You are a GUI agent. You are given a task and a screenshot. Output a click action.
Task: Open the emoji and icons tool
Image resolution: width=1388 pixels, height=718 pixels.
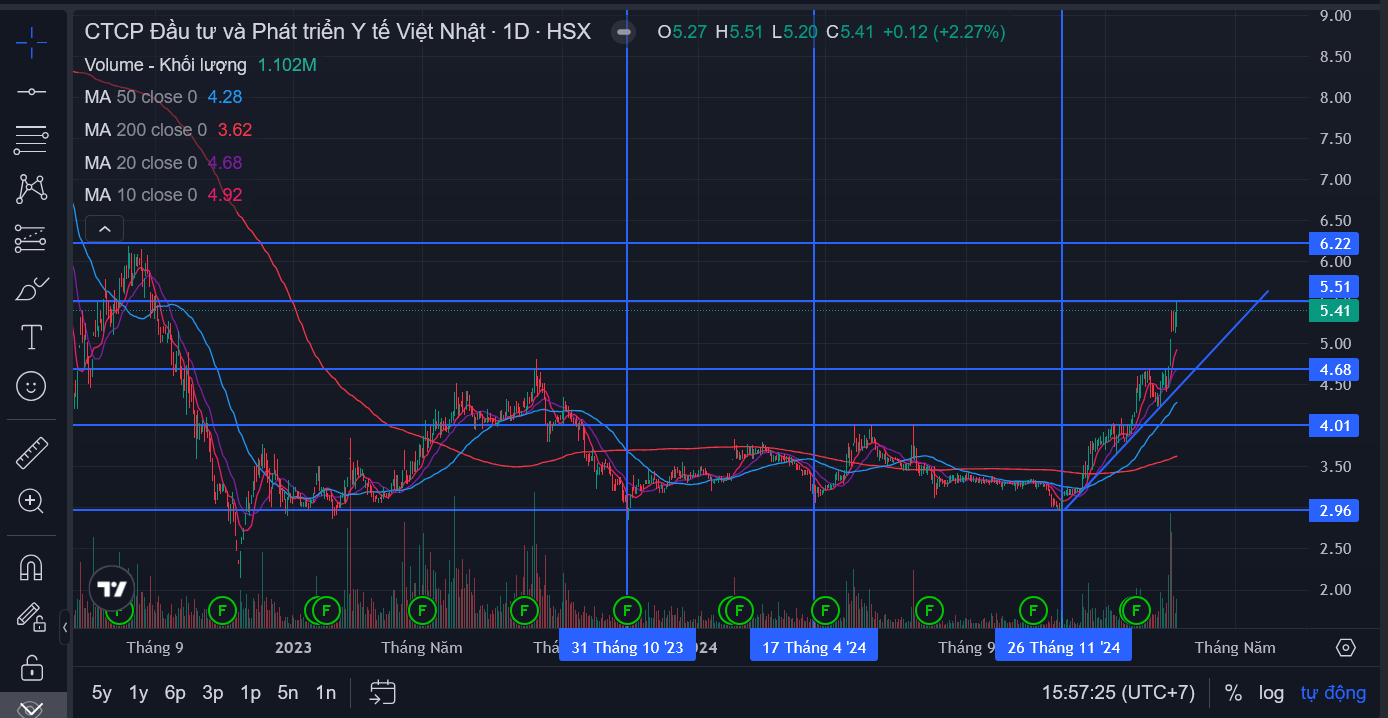[x=31, y=385]
